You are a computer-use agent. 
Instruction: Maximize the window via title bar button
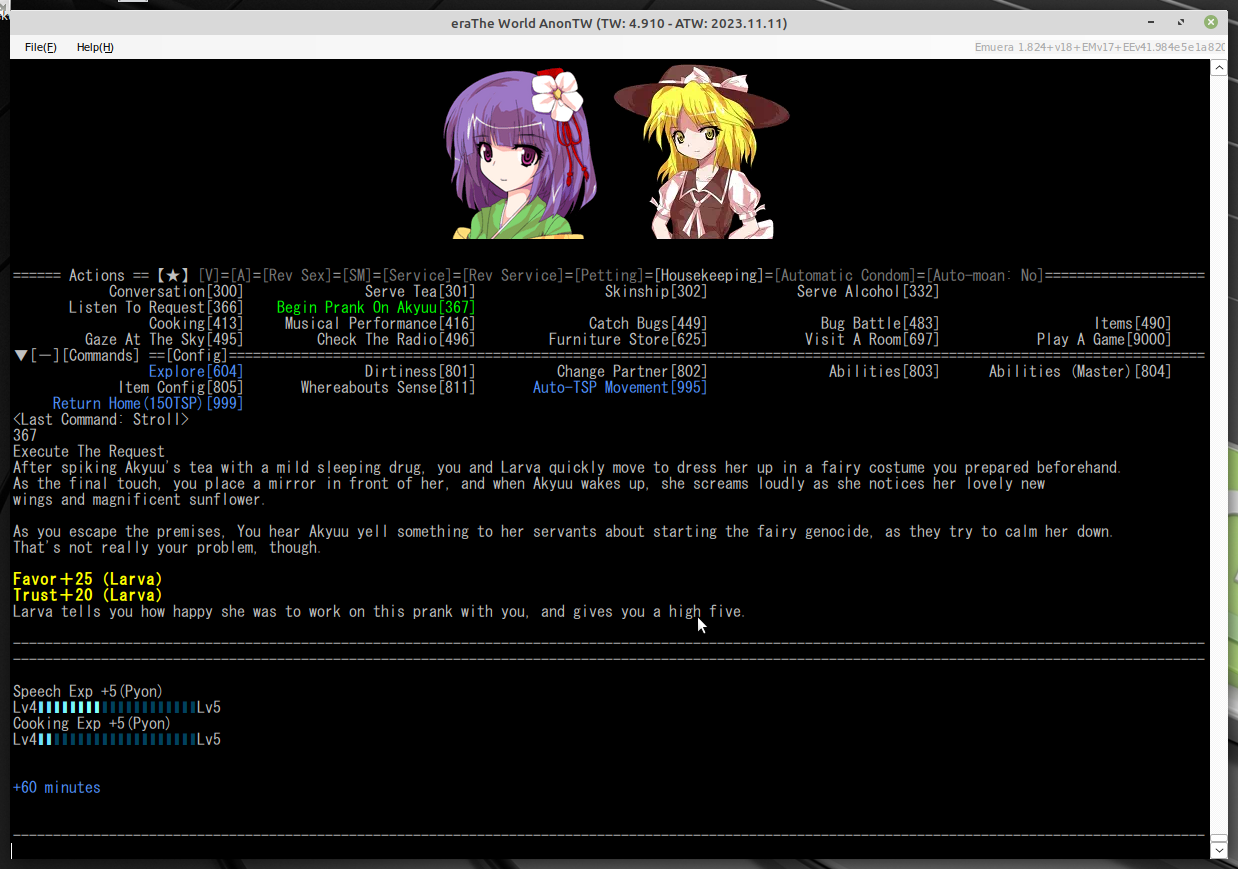click(x=1181, y=22)
